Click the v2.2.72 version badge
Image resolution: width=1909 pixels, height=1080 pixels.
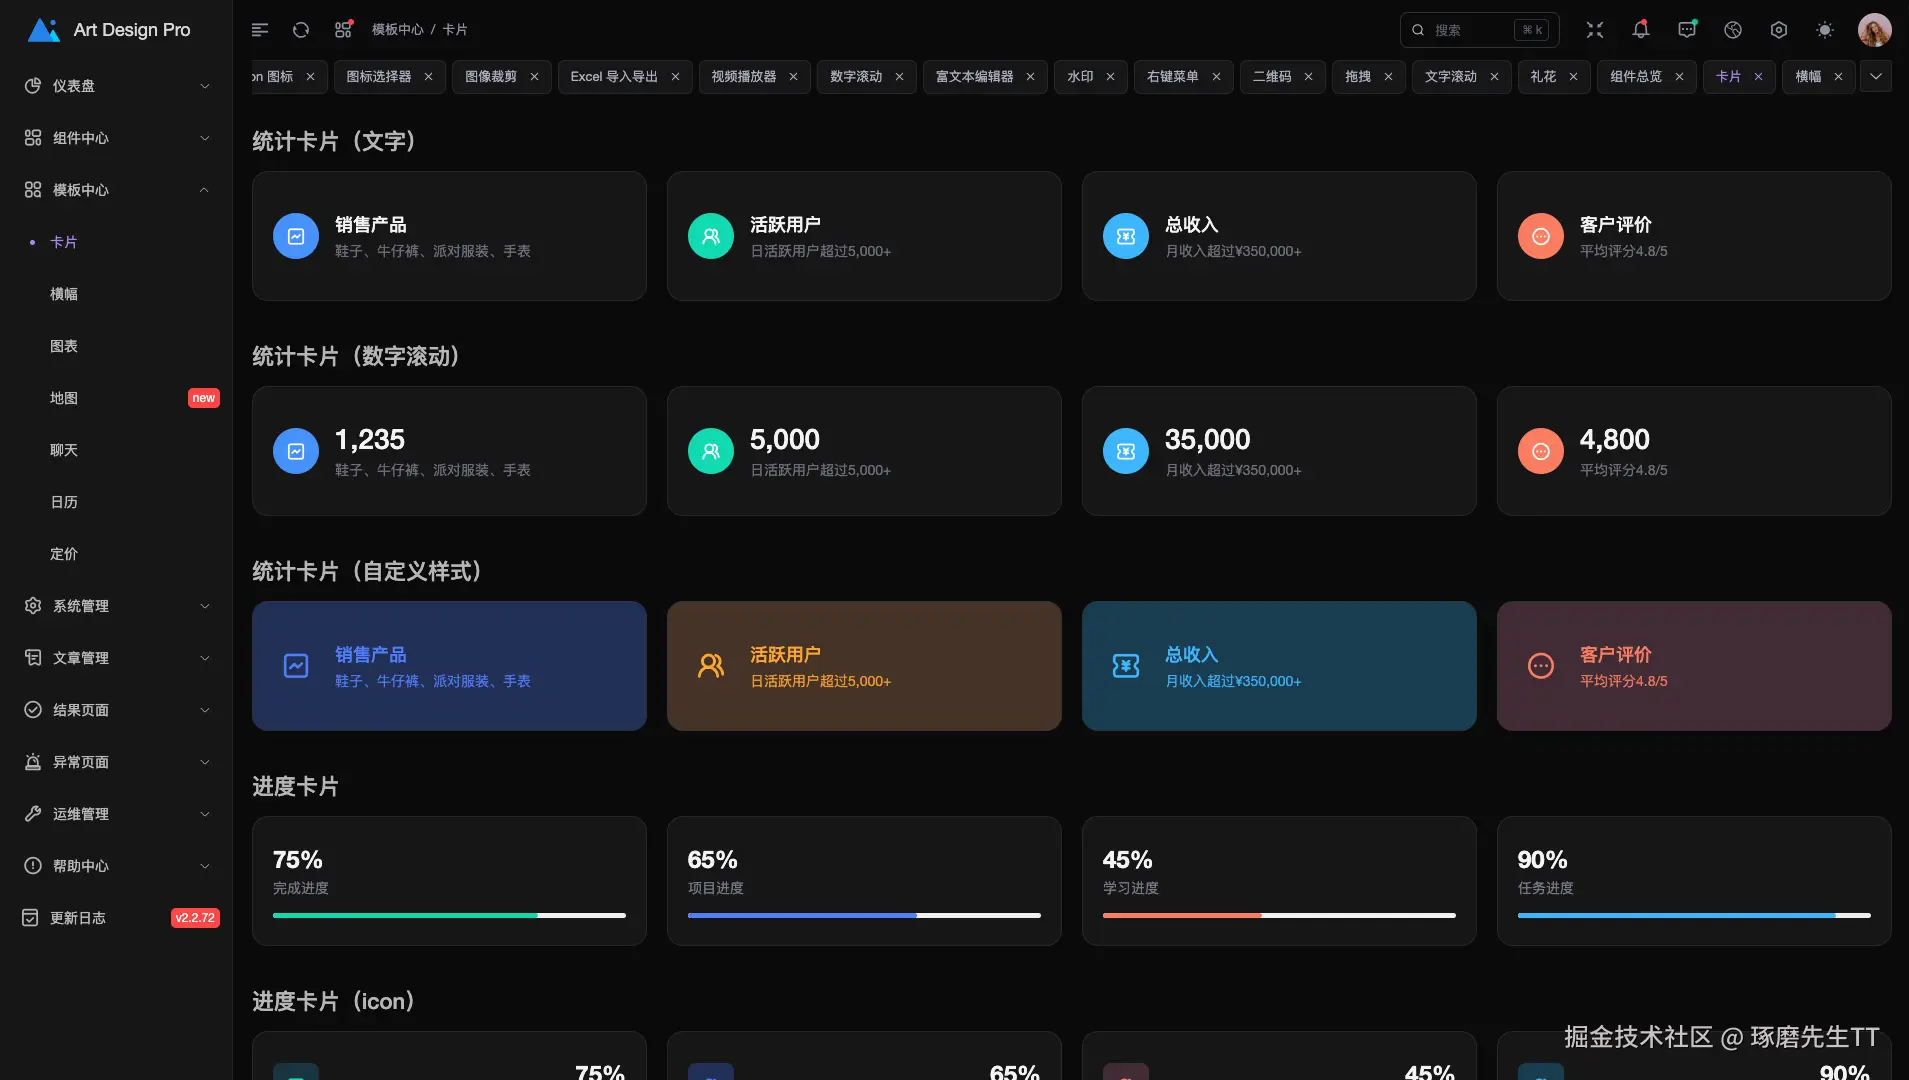click(195, 918)
